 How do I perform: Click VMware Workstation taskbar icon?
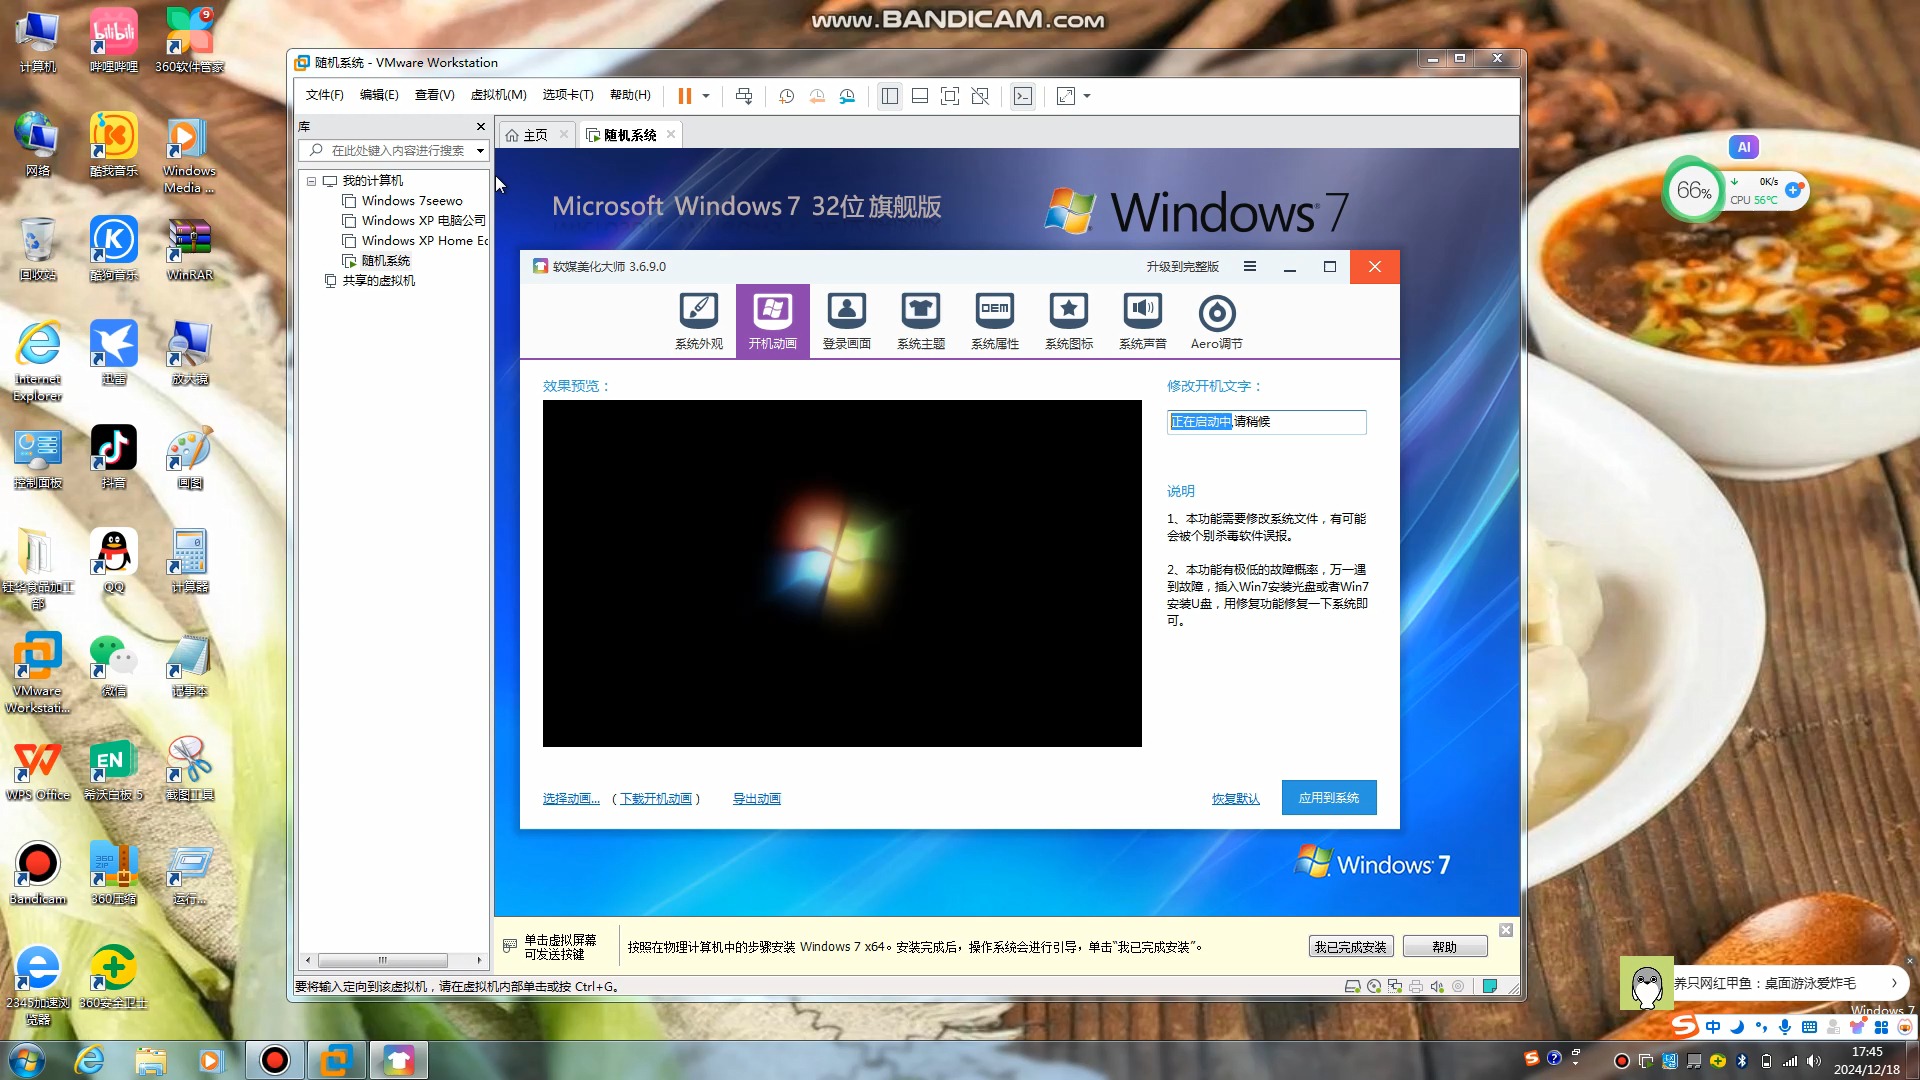(336, 1060)
